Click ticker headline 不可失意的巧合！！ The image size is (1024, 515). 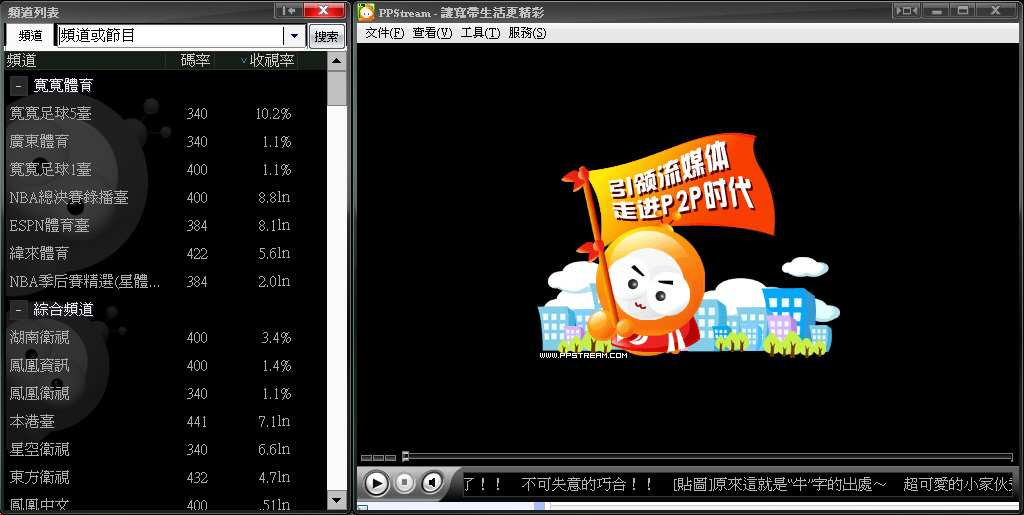pos(587,484)
